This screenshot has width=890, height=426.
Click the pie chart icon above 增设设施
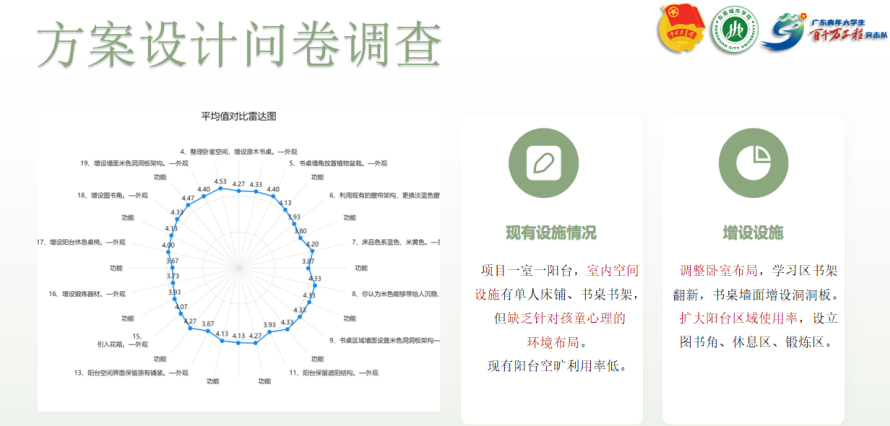click(753, 163)
